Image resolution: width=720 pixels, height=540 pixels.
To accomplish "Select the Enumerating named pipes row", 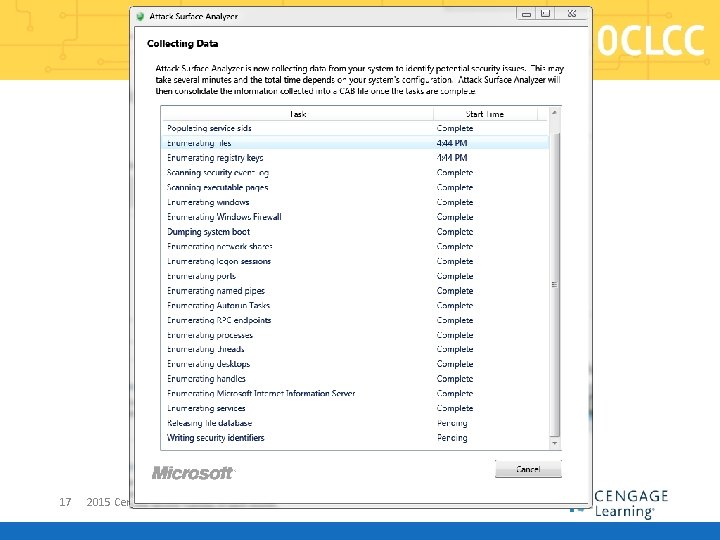I will point(355,290).
